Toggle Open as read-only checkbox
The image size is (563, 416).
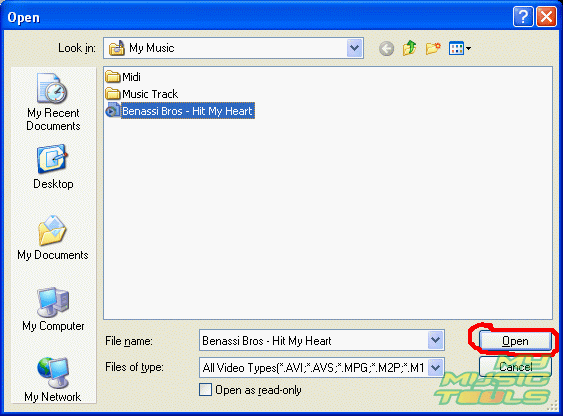tap(205, 389)
